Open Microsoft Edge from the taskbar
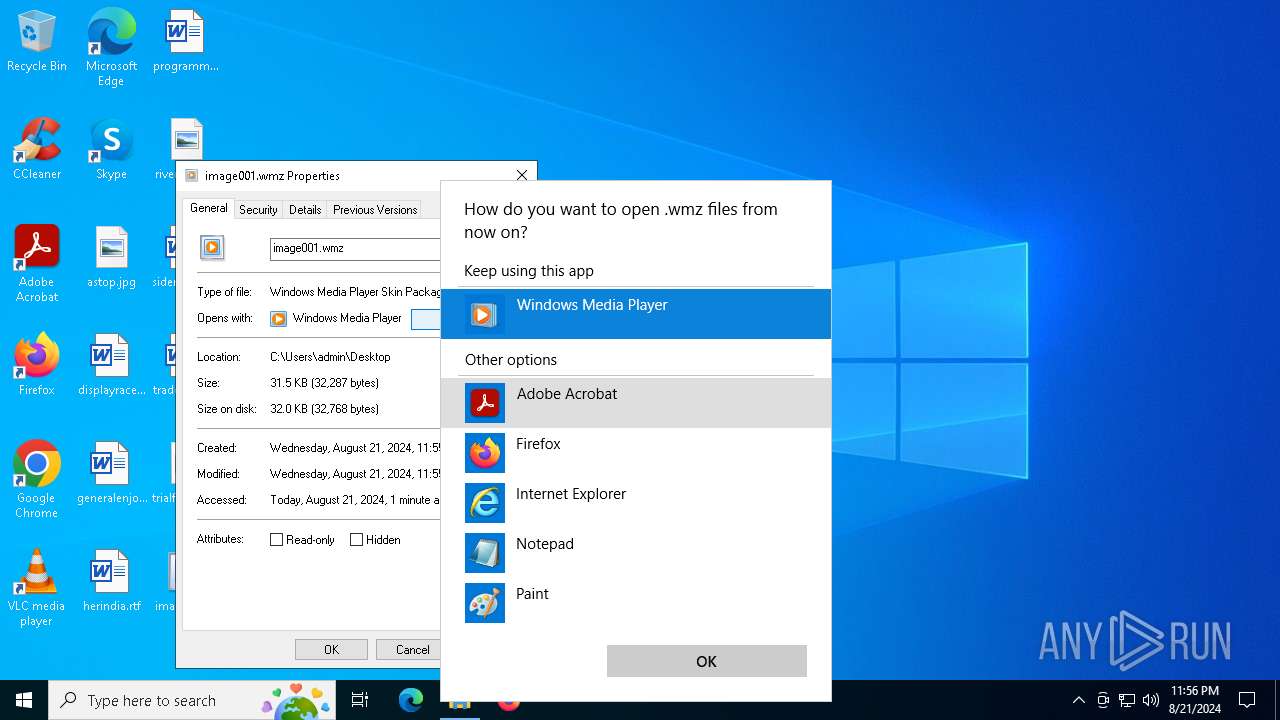The image size is (1280, 720). [x=411, y=700]
